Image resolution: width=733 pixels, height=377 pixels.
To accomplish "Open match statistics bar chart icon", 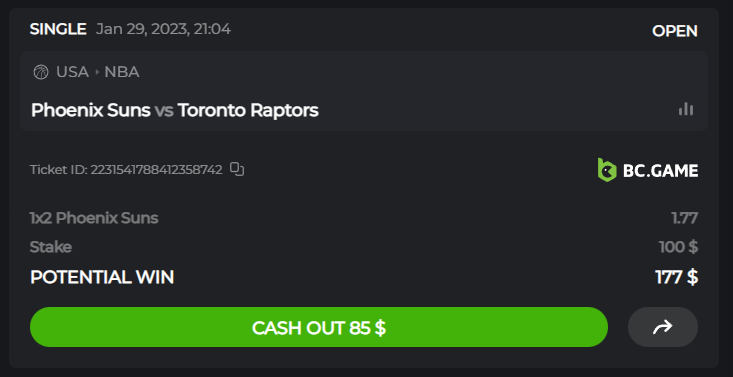I will 686,109.
